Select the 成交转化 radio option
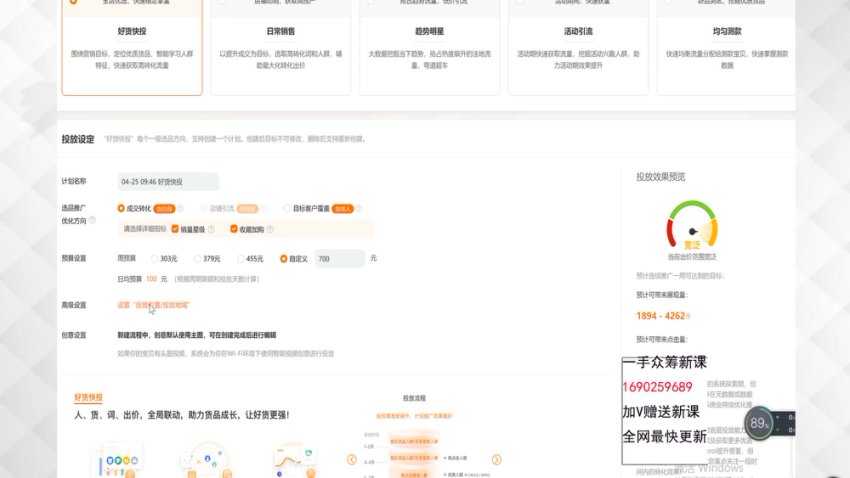 tap(121, 208)
